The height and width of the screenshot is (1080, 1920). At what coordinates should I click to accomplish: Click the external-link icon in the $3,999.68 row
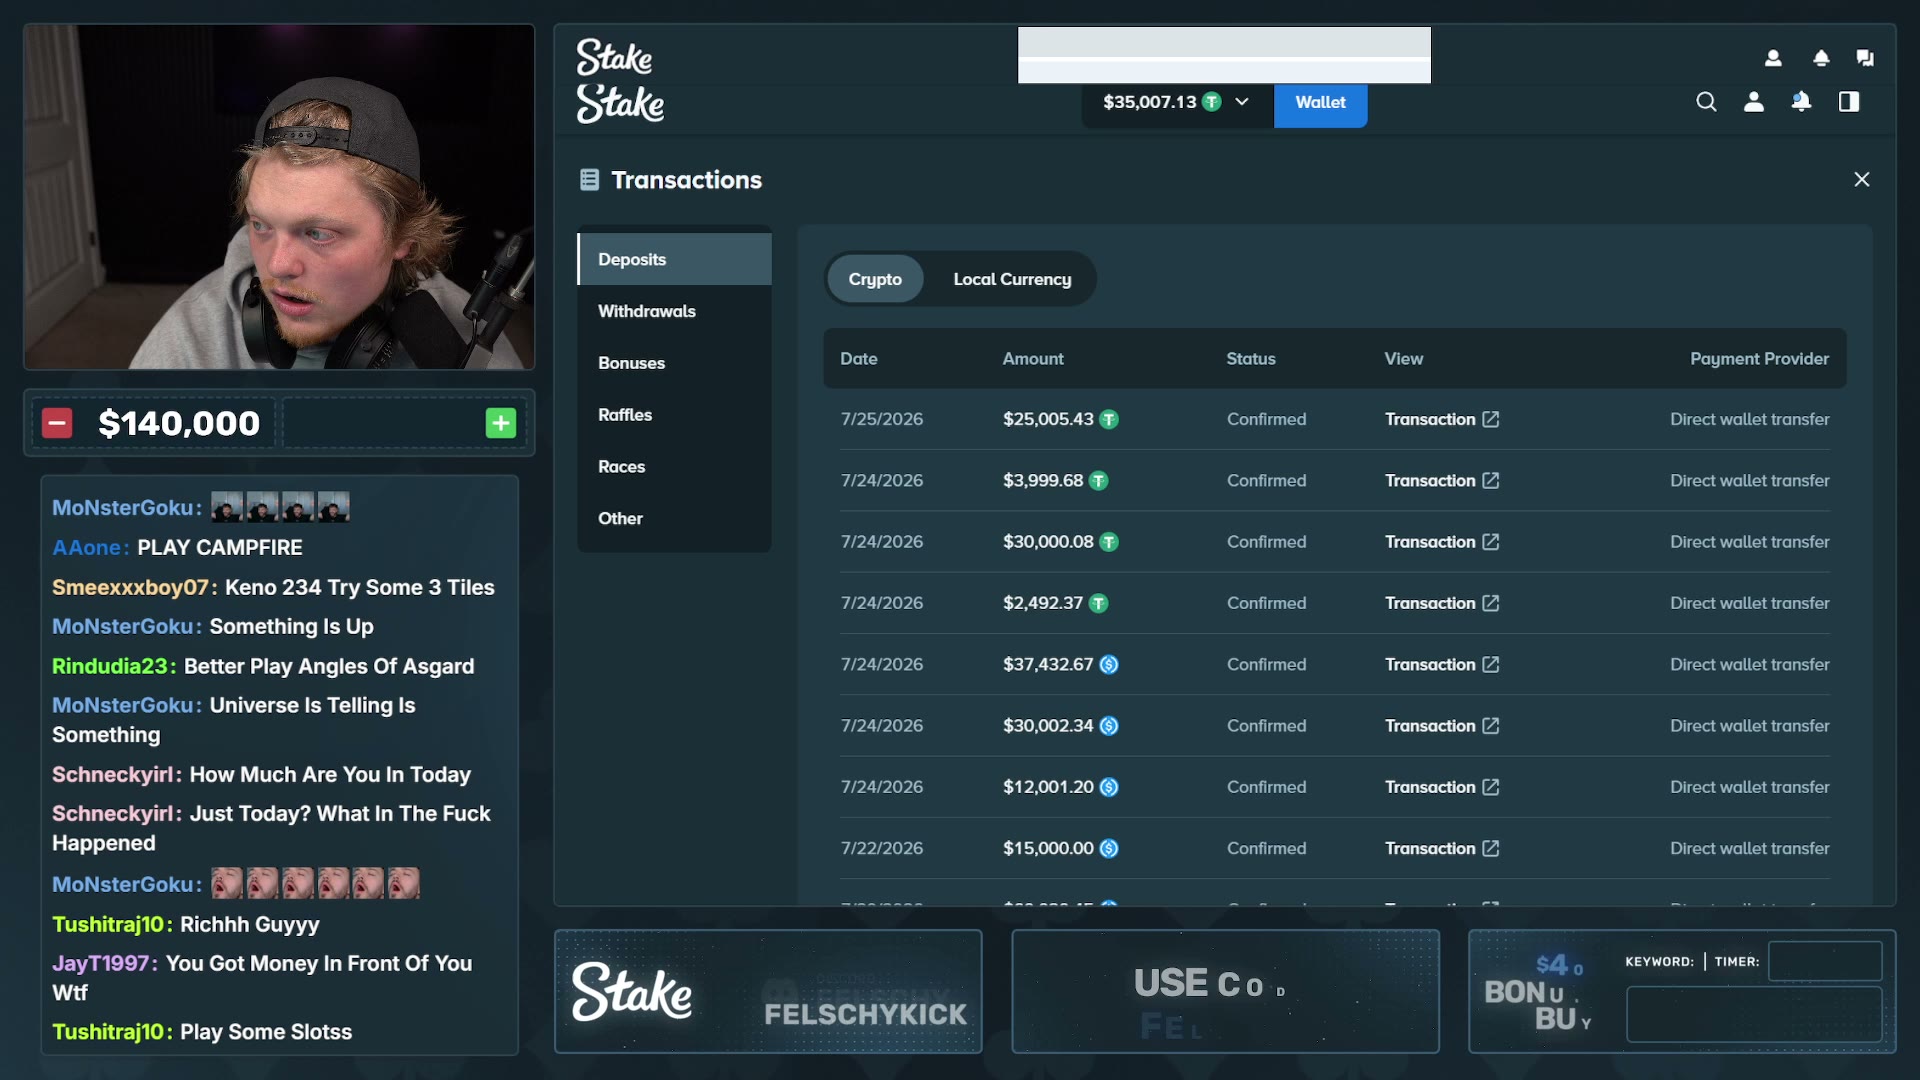(1491, 480)
